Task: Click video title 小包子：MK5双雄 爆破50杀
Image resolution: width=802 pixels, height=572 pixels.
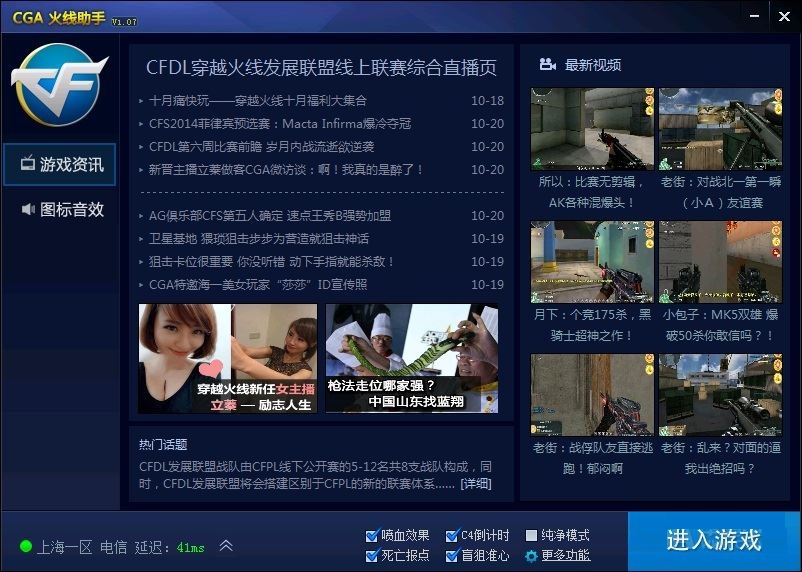Action: [x=721, y=325]
